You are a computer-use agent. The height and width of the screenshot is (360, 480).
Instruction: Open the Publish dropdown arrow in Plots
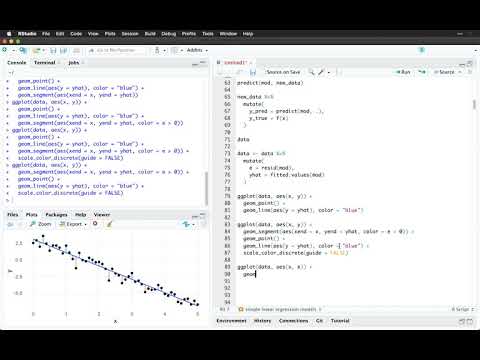click(x=193, y=225)
